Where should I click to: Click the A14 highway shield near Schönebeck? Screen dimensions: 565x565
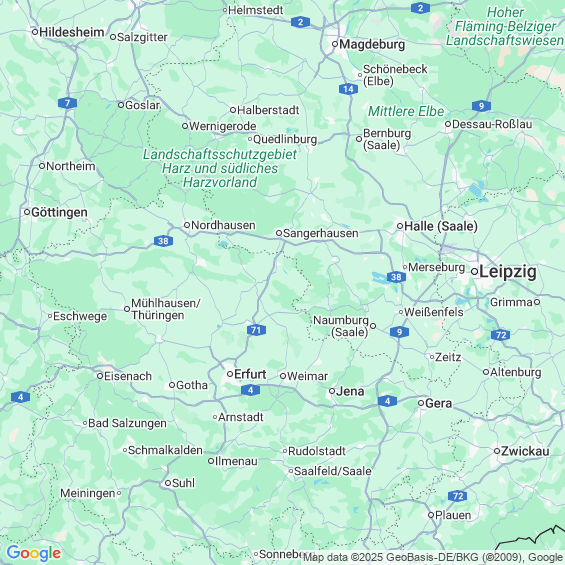(348, 89)
